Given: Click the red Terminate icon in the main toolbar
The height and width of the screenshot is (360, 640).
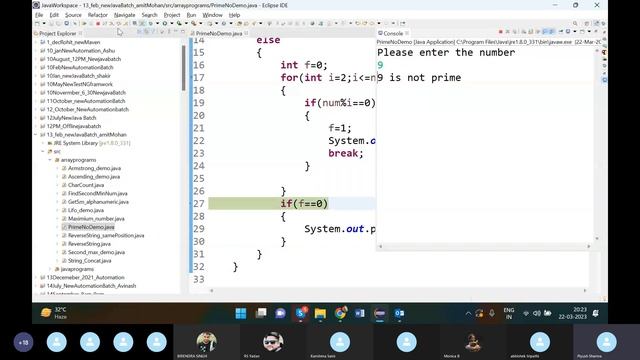Looking at the screenshot, I should 98,24.
